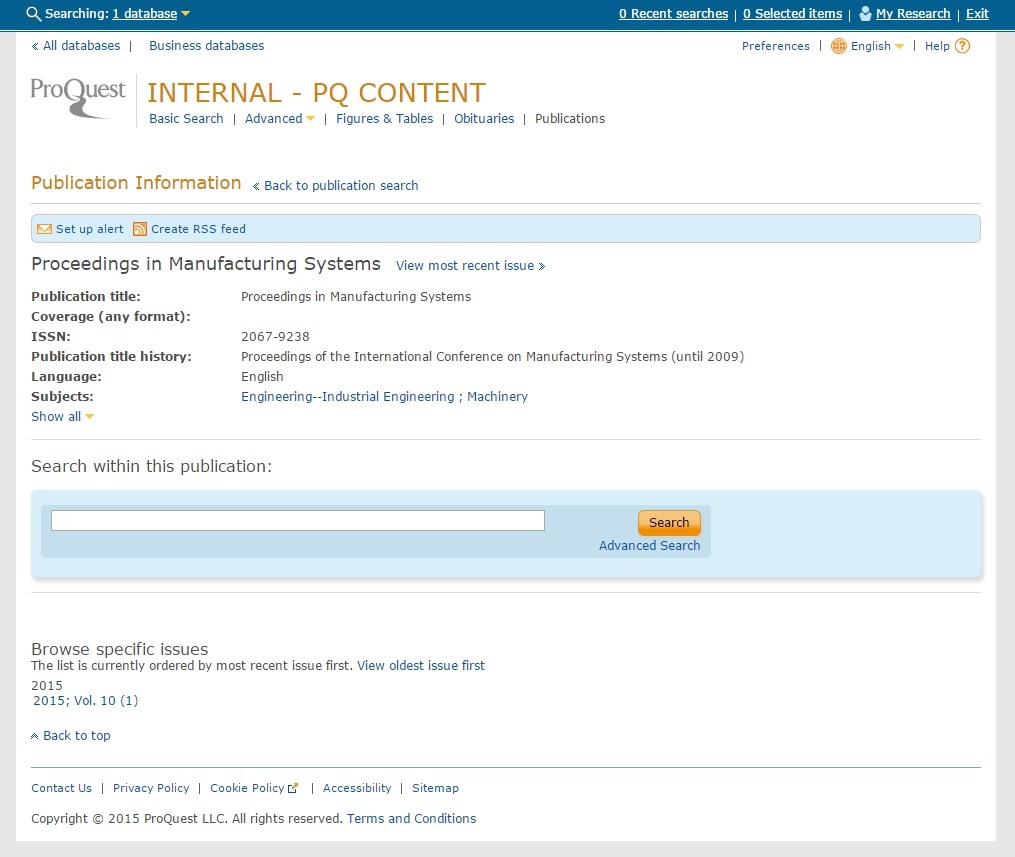This screenshot has width=1015, height=857.
Task: Click ISSN value 2067-9238
Action: coord(275,337)
